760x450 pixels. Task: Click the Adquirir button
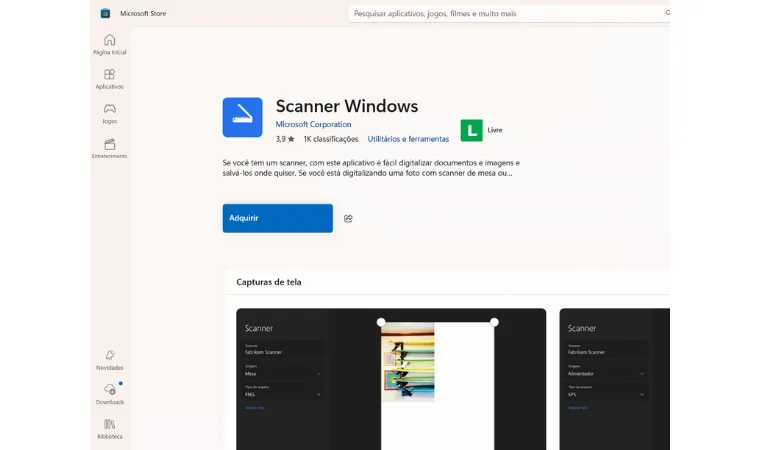[x=278, y=218]
